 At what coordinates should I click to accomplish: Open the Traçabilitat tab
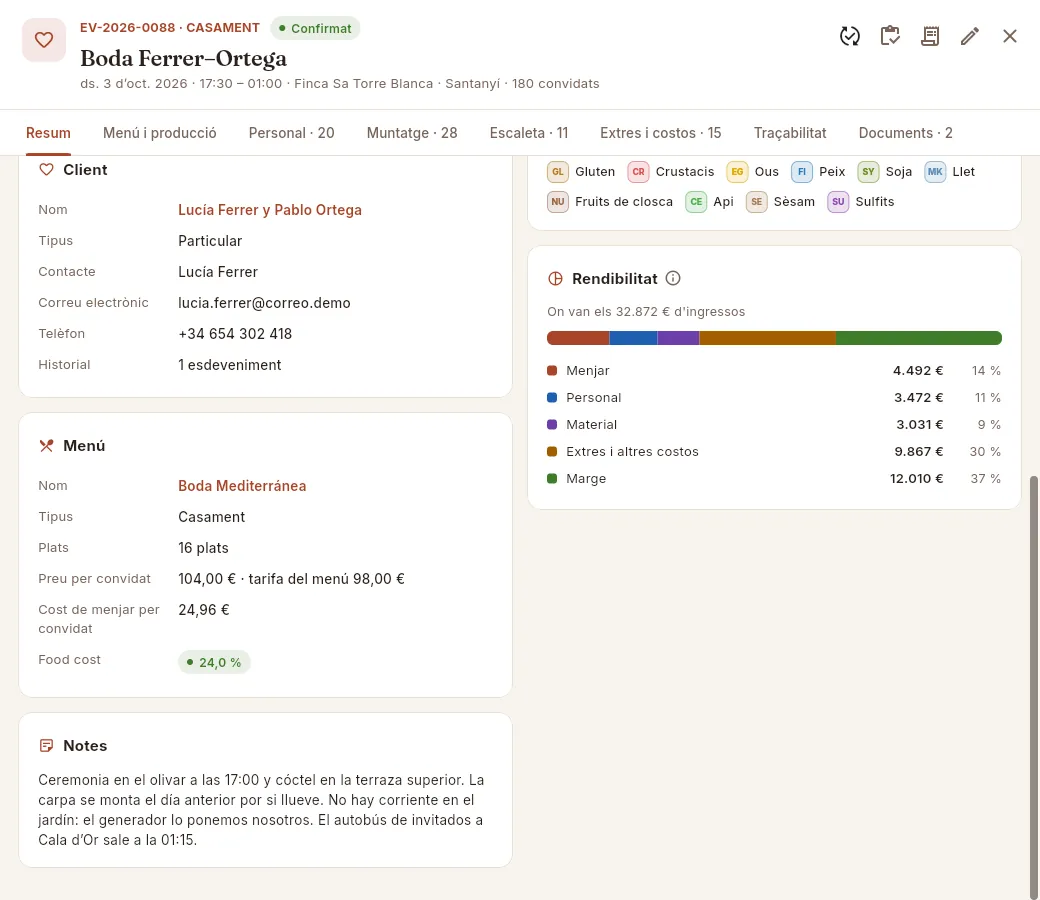coord(790,133)
